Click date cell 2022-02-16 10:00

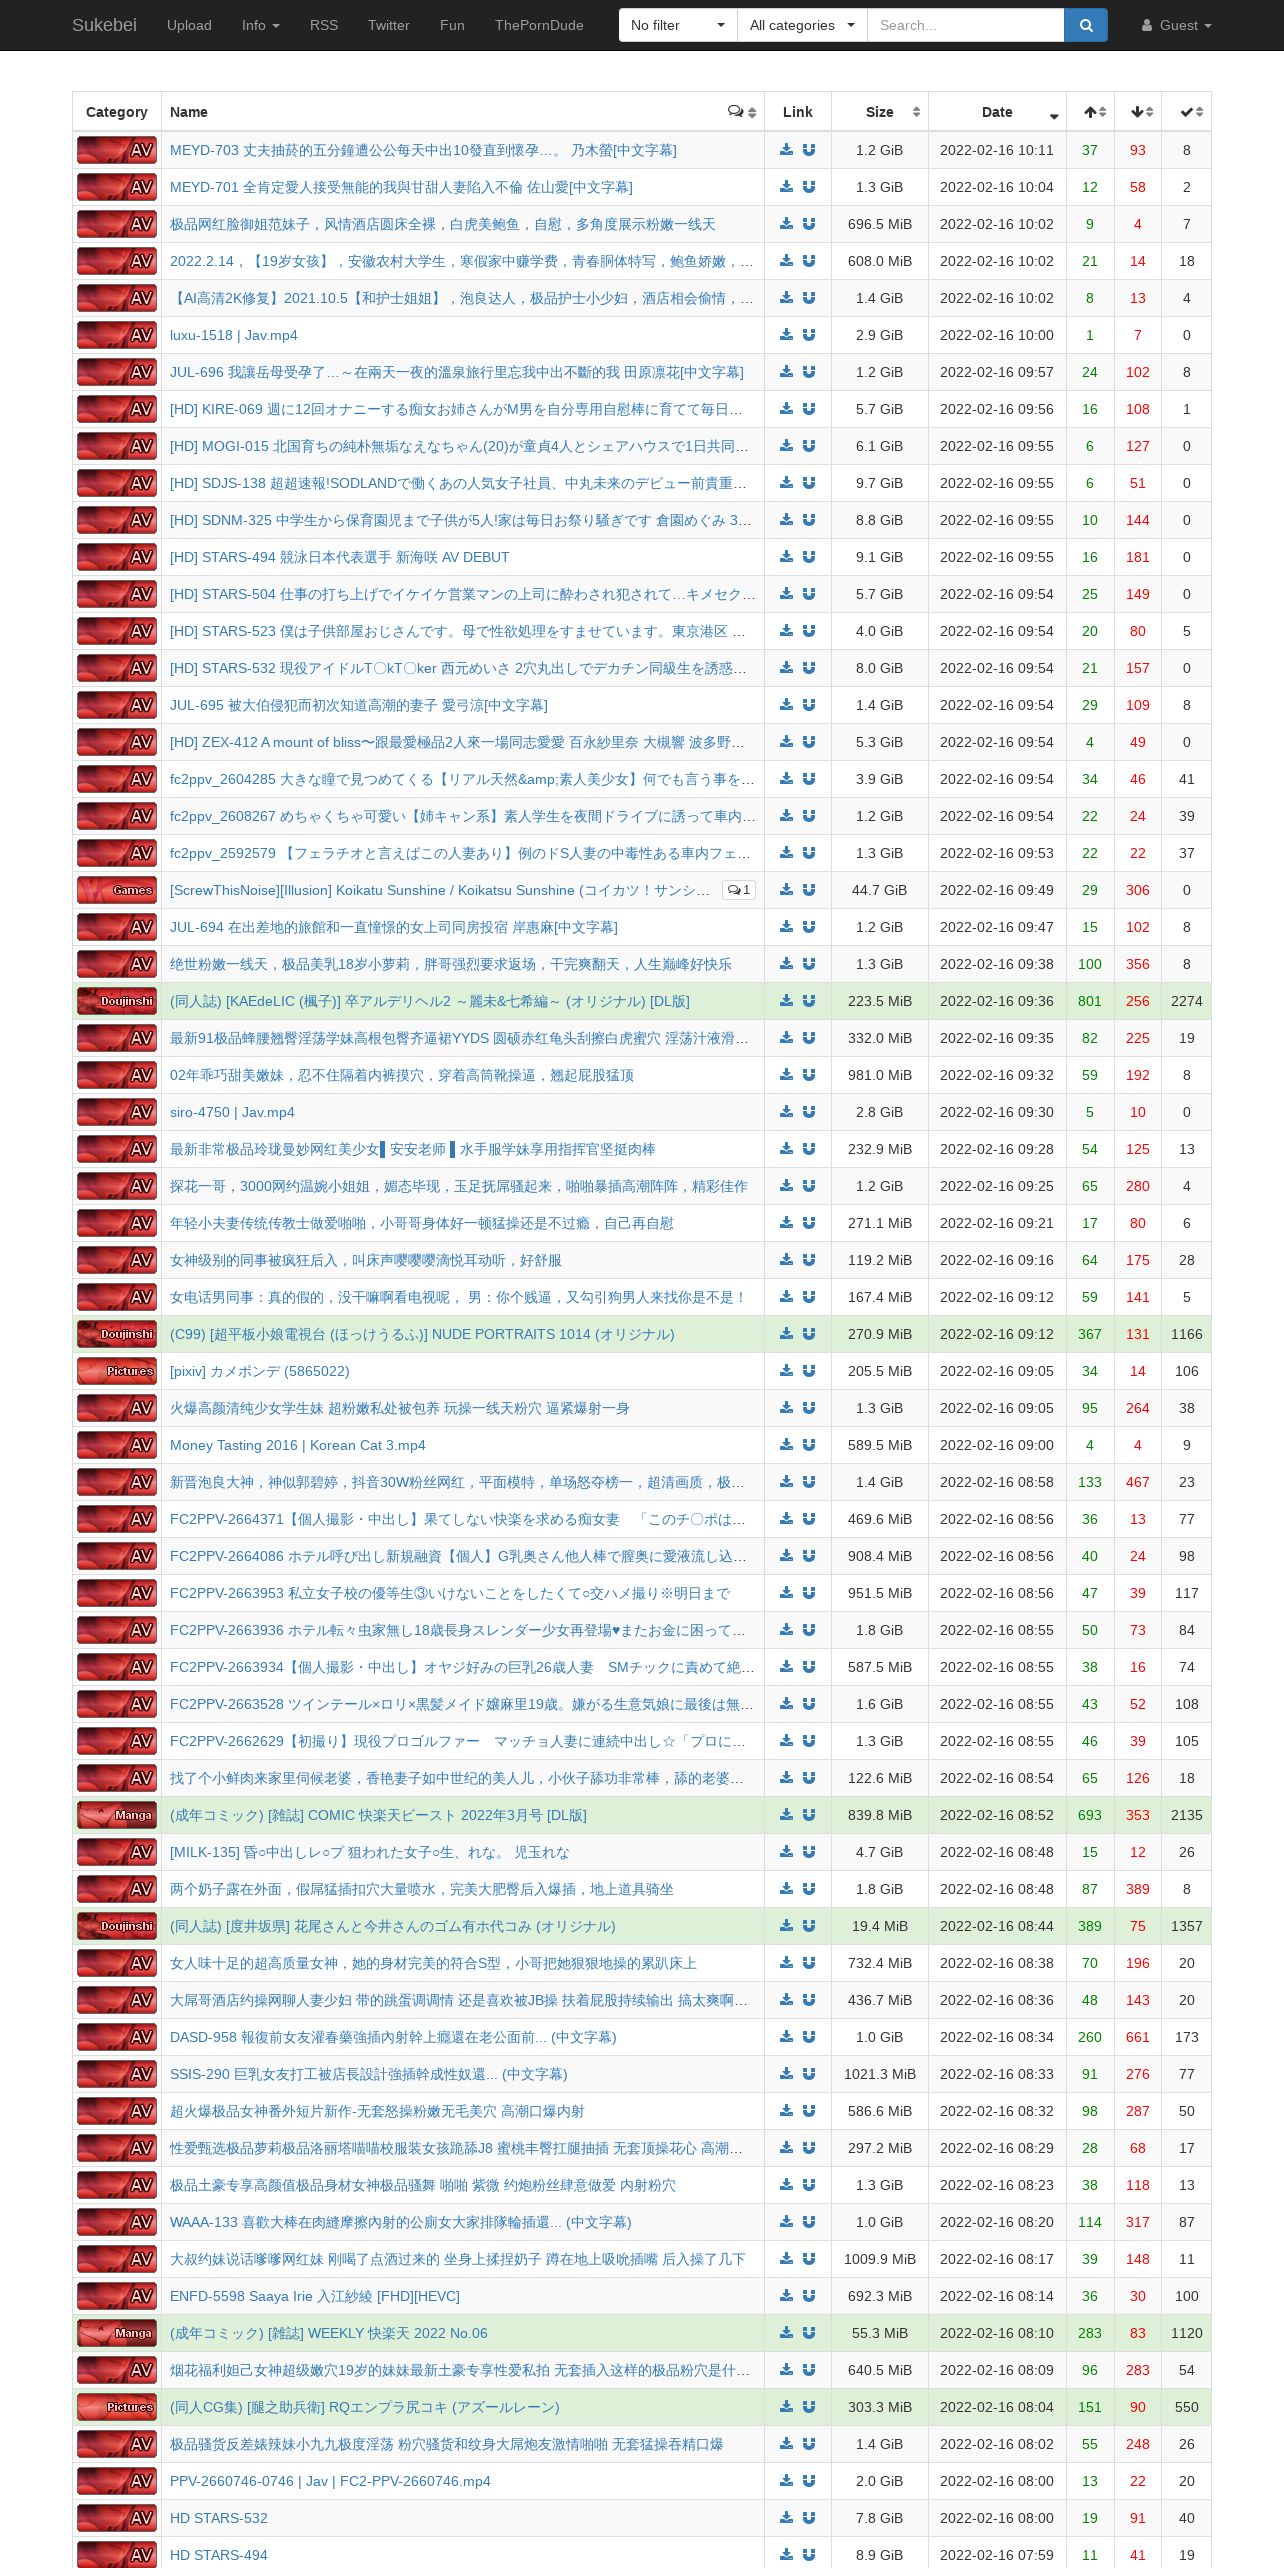(997, 335)
